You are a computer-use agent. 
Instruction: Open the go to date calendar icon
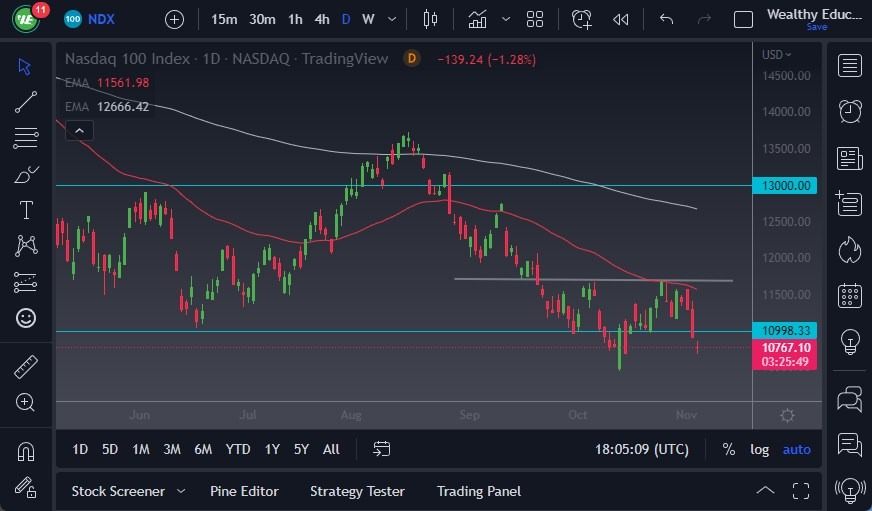coord(382,449)
